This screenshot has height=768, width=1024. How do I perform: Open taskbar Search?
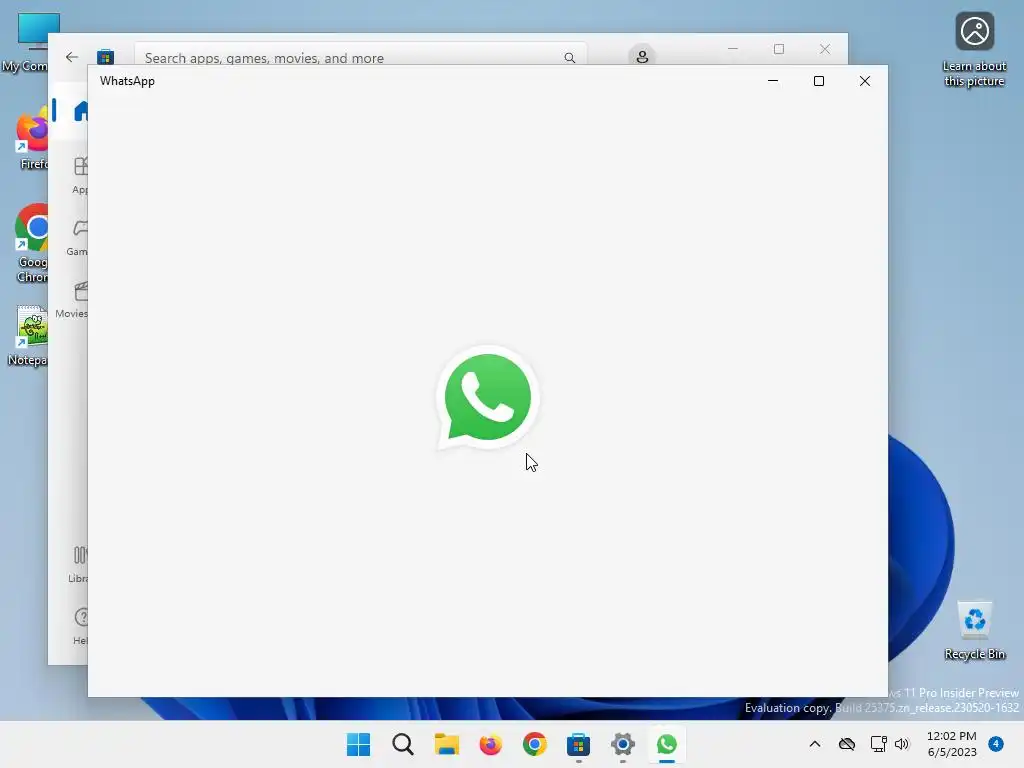click(403, 744)
